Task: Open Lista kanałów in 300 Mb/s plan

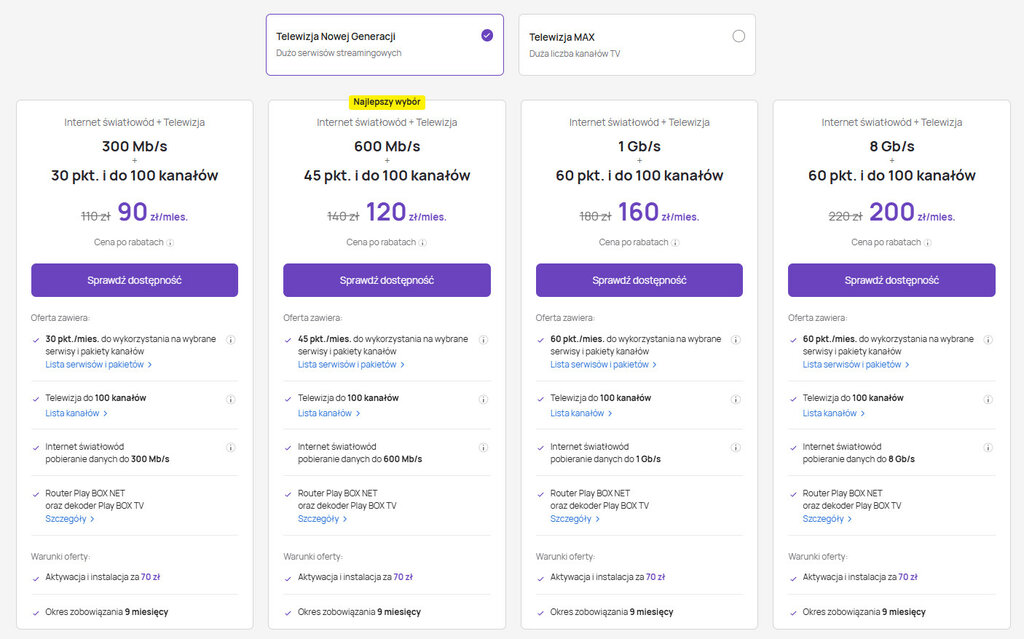Action: [76, 413]
